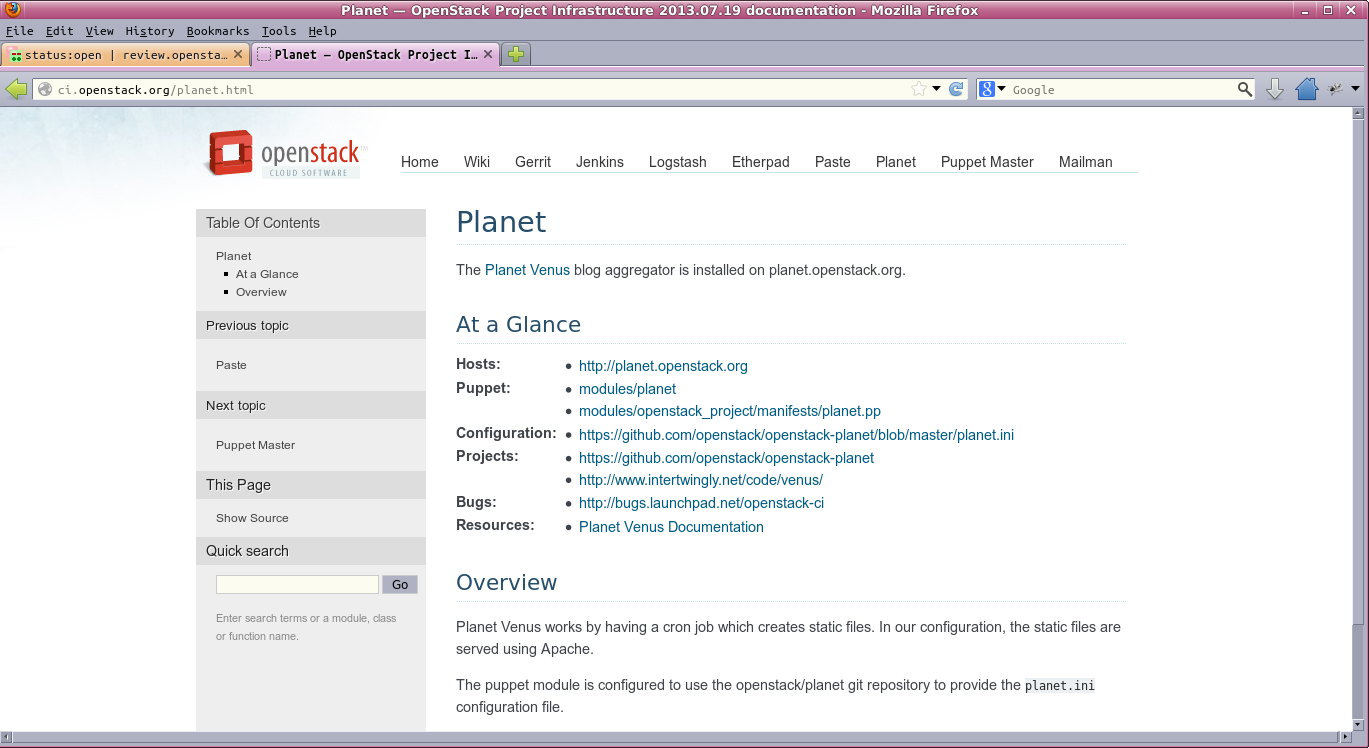
Task: Expand the bookmark star dropdown arrow
Action: [x=937, y=89]
